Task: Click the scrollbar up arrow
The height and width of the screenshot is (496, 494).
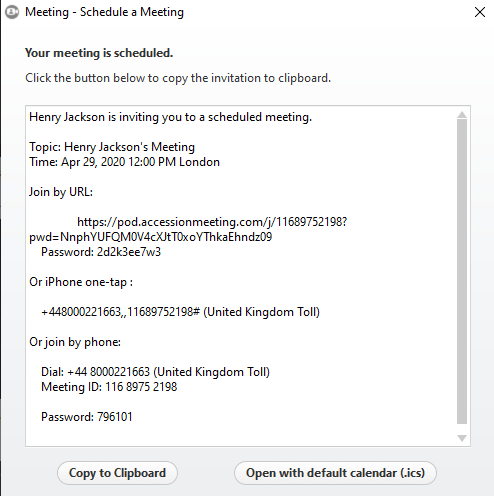Action: (x=462, y=115)
